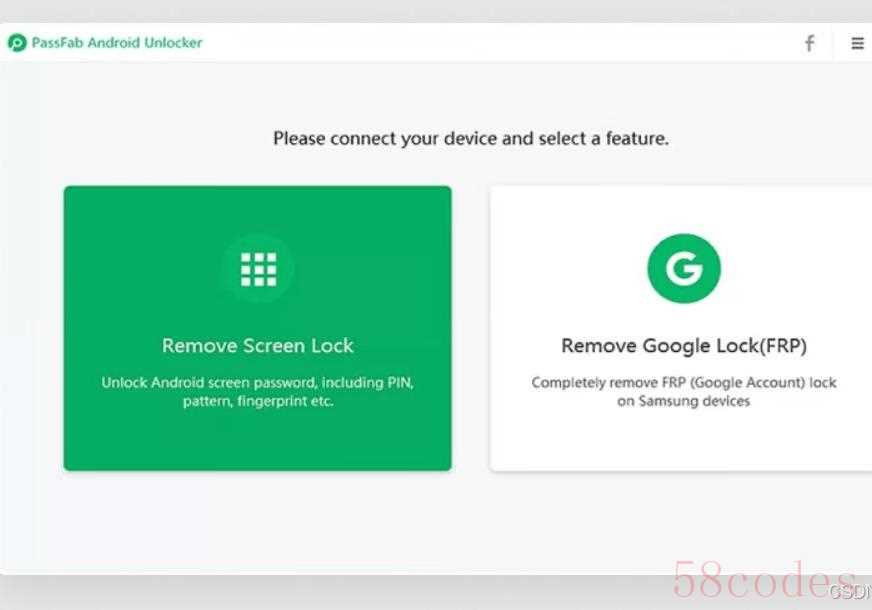872x610 pixels.
Task: Click the Unlock Android screen password description
Action: [257, 391]
